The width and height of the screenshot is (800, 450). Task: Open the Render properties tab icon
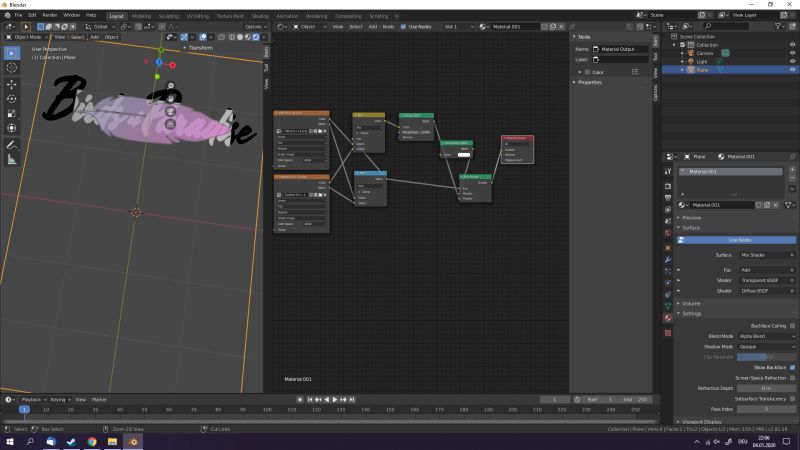[668, 186]
